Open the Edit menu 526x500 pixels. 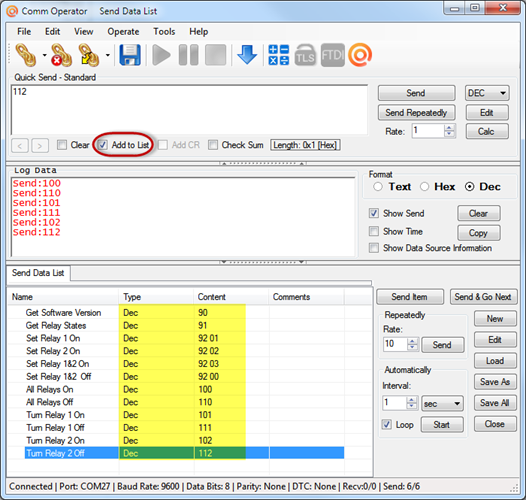52,32
